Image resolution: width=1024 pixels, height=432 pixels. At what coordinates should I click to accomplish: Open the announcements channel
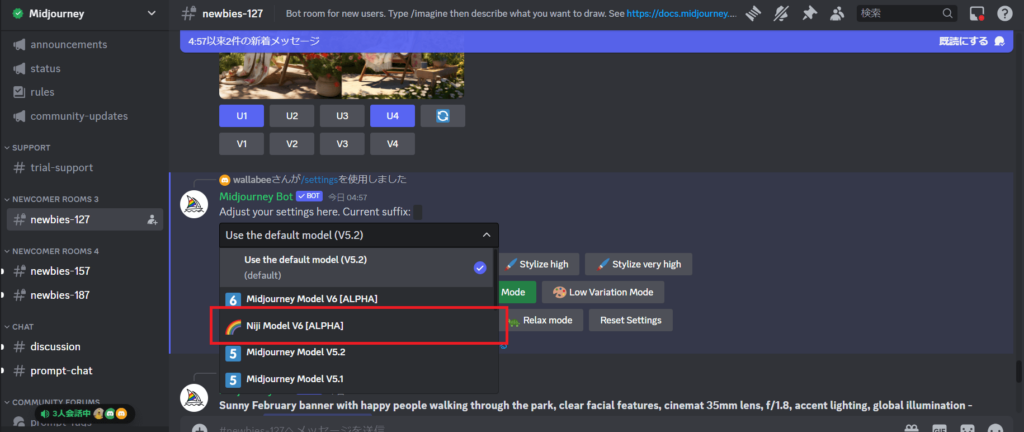(70, 45)
